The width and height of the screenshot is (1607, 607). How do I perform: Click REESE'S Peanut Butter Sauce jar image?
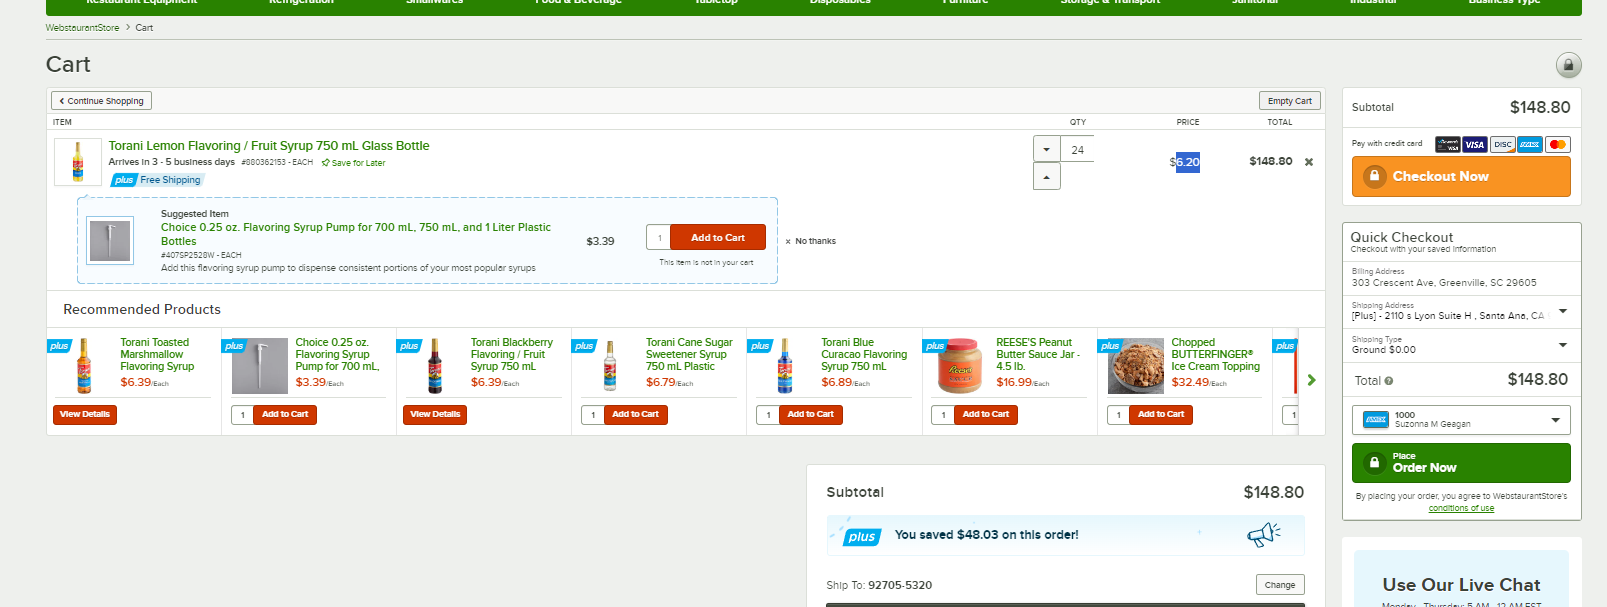coord(960,366)
